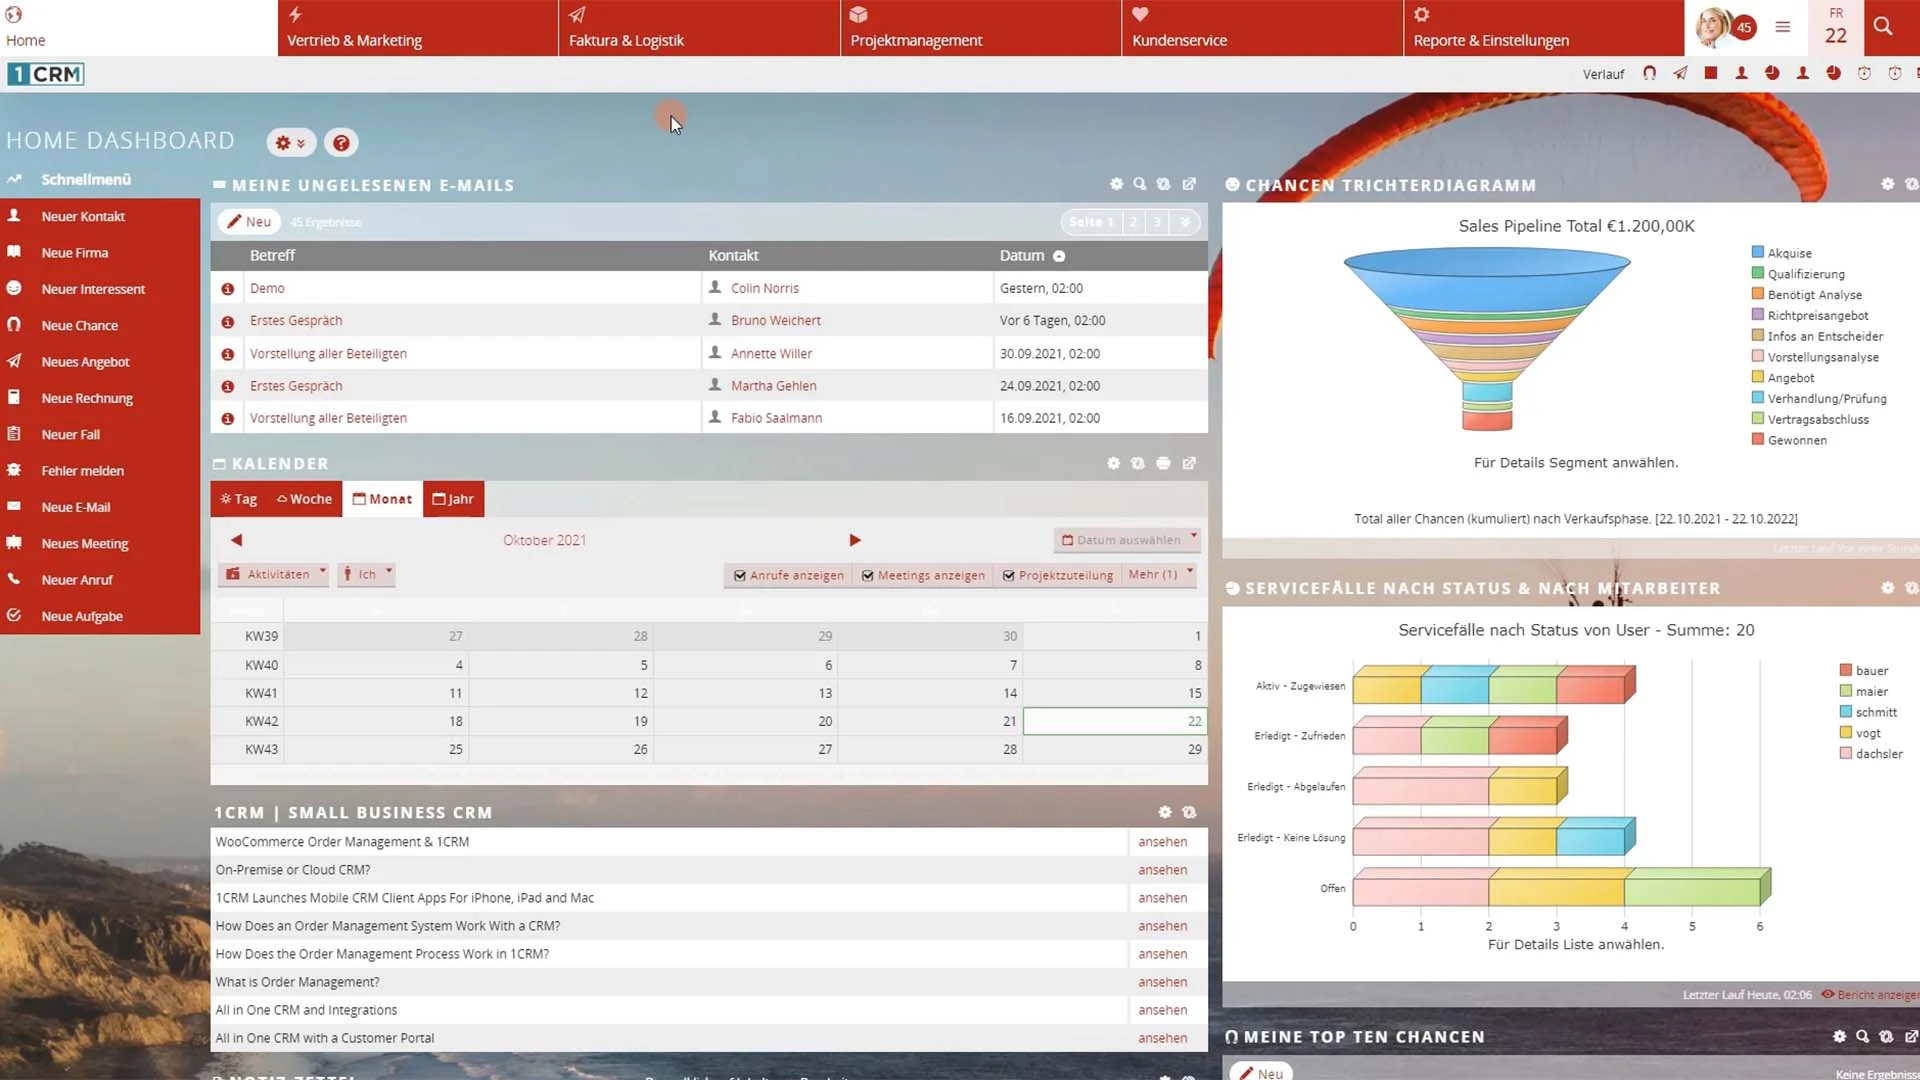Toggle the Meetings anzeigen checkbox

868,576
